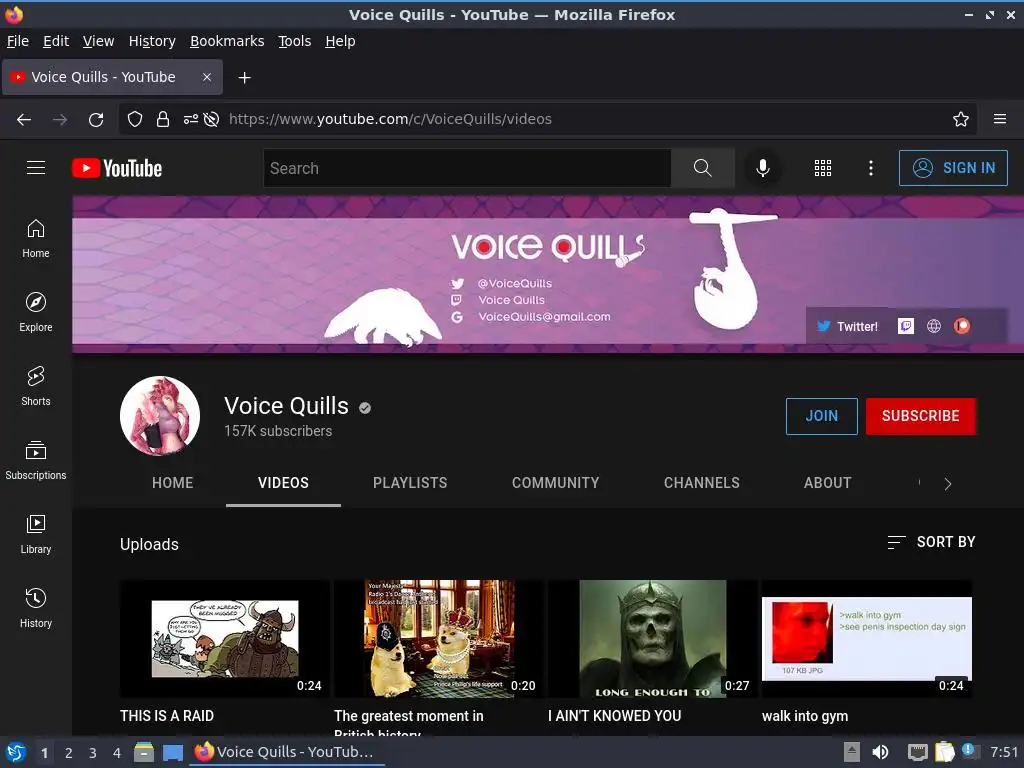Switch to the channel HOME tab

click(x=172, y=483)
